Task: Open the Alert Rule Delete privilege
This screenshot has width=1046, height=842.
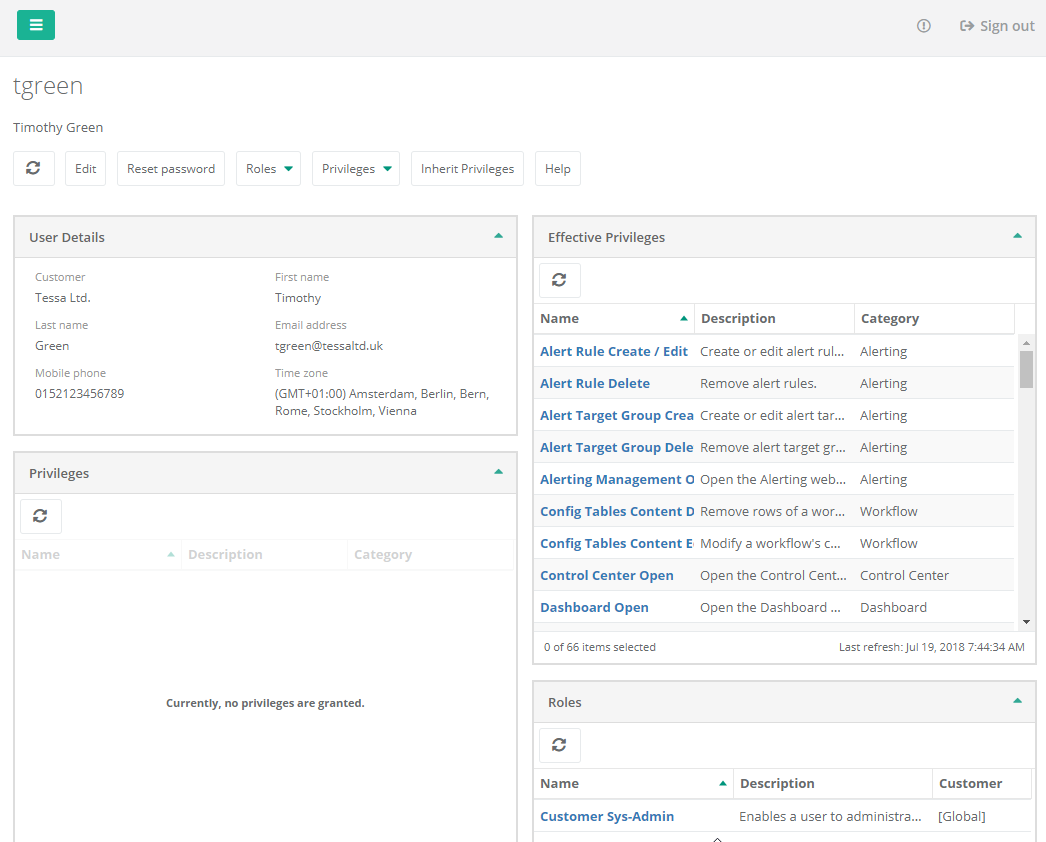Action: (x=595, y=384)
